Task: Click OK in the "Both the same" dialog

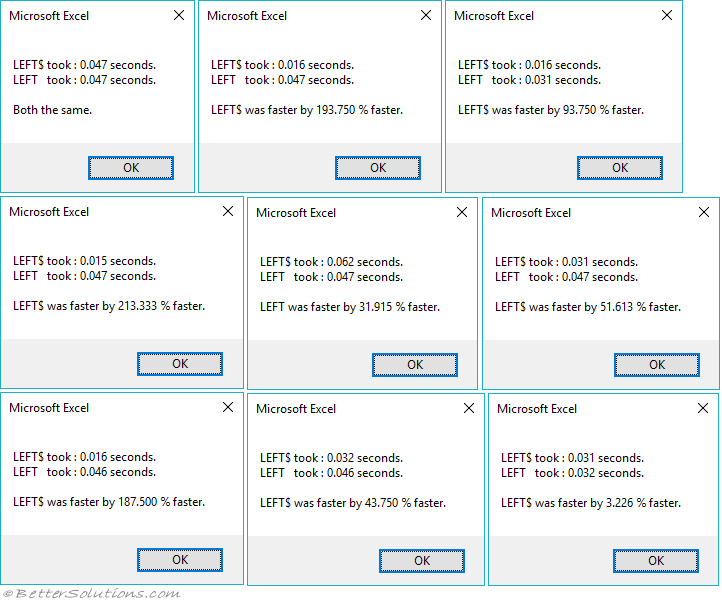Action: click(x=131, y=168)
